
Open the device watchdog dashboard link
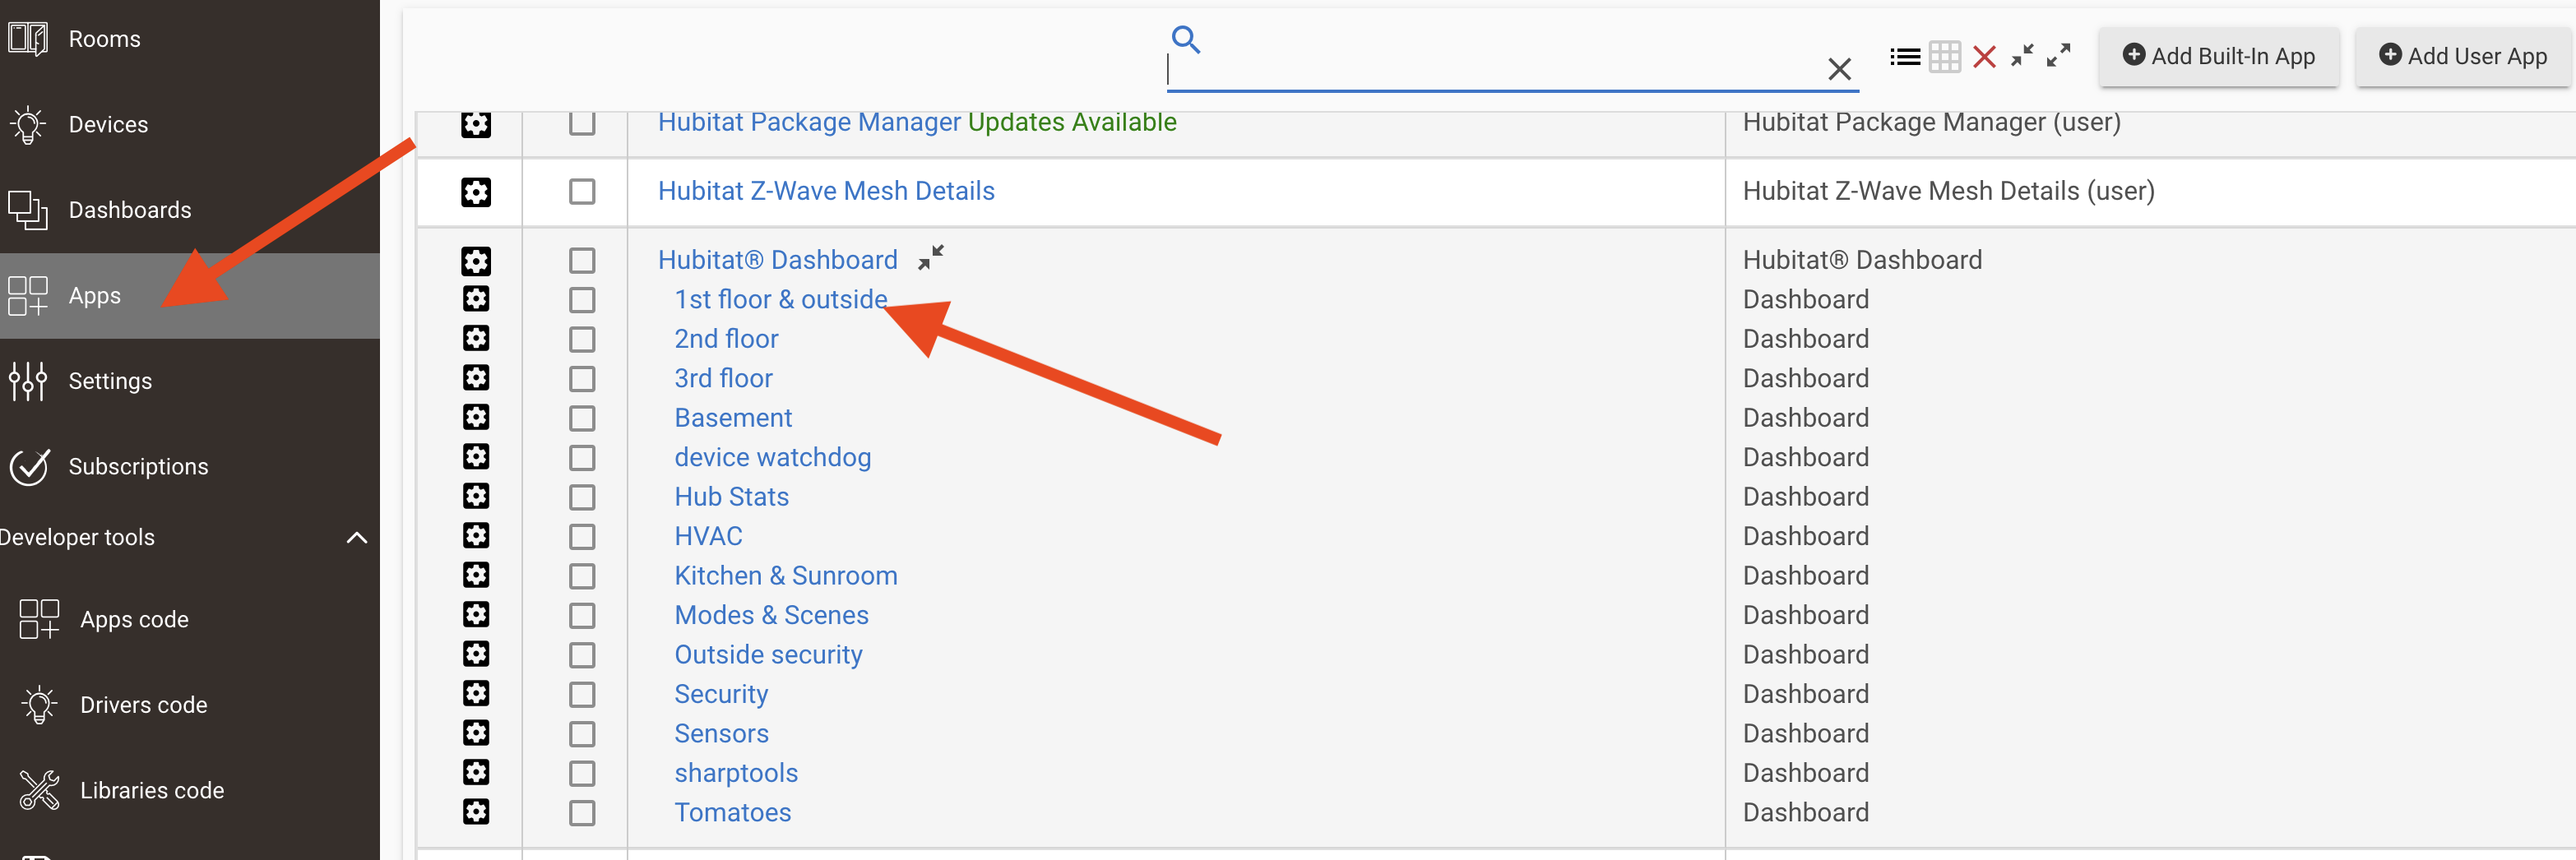tap(773, 458)
